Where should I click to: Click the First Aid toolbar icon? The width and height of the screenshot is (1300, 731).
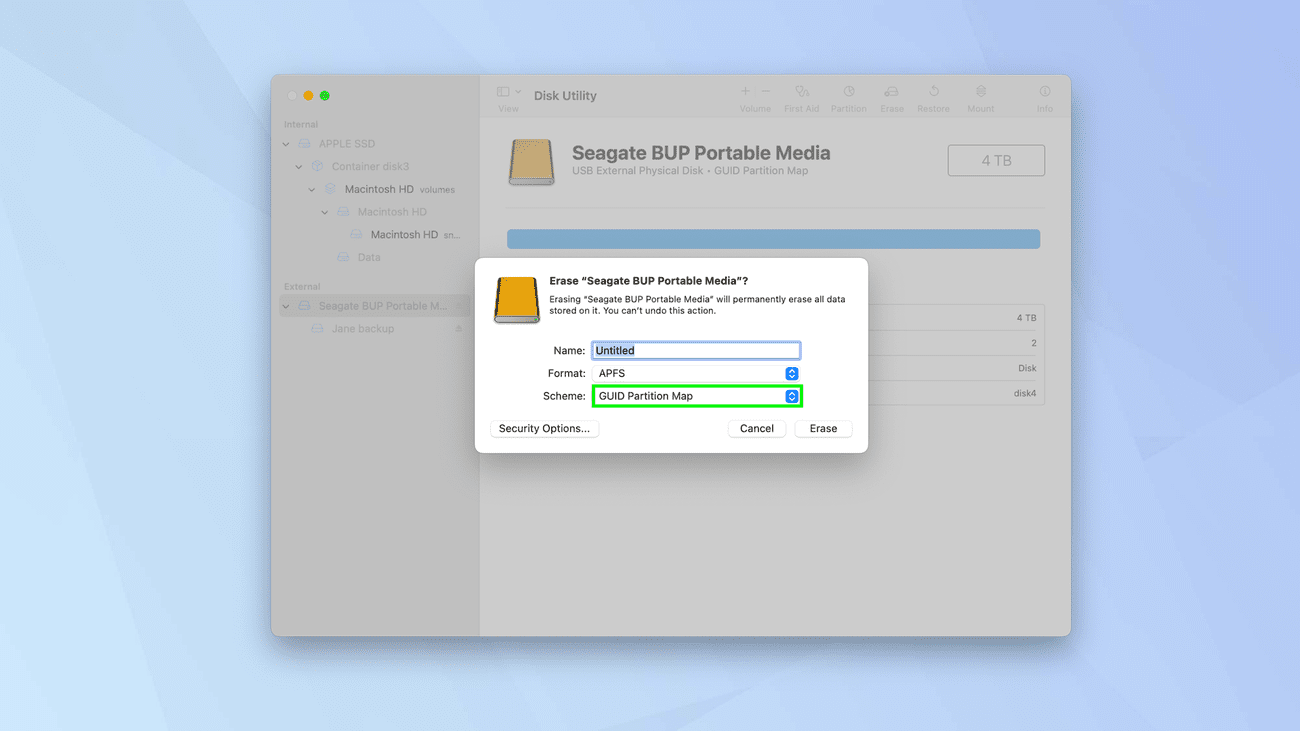pyautogui.click(x=801, y=92)
